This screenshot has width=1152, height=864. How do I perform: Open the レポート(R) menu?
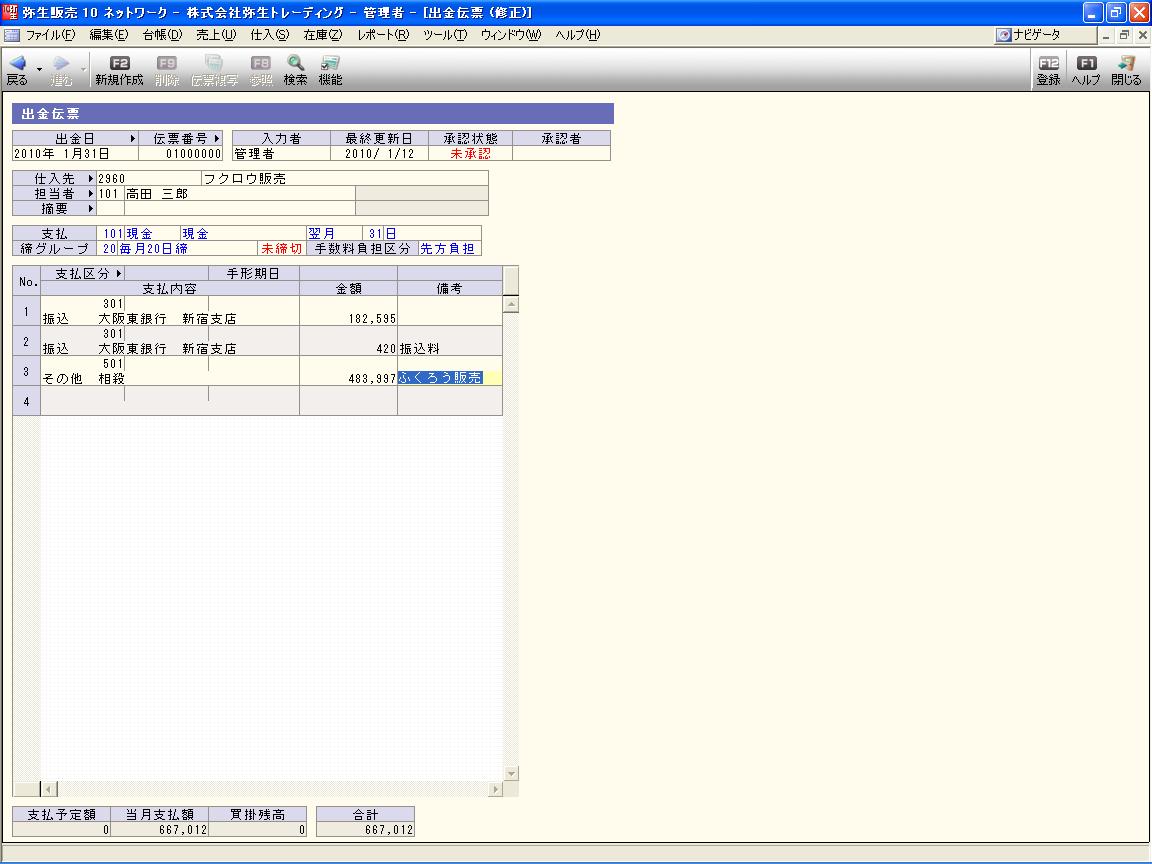coord(384,35)
